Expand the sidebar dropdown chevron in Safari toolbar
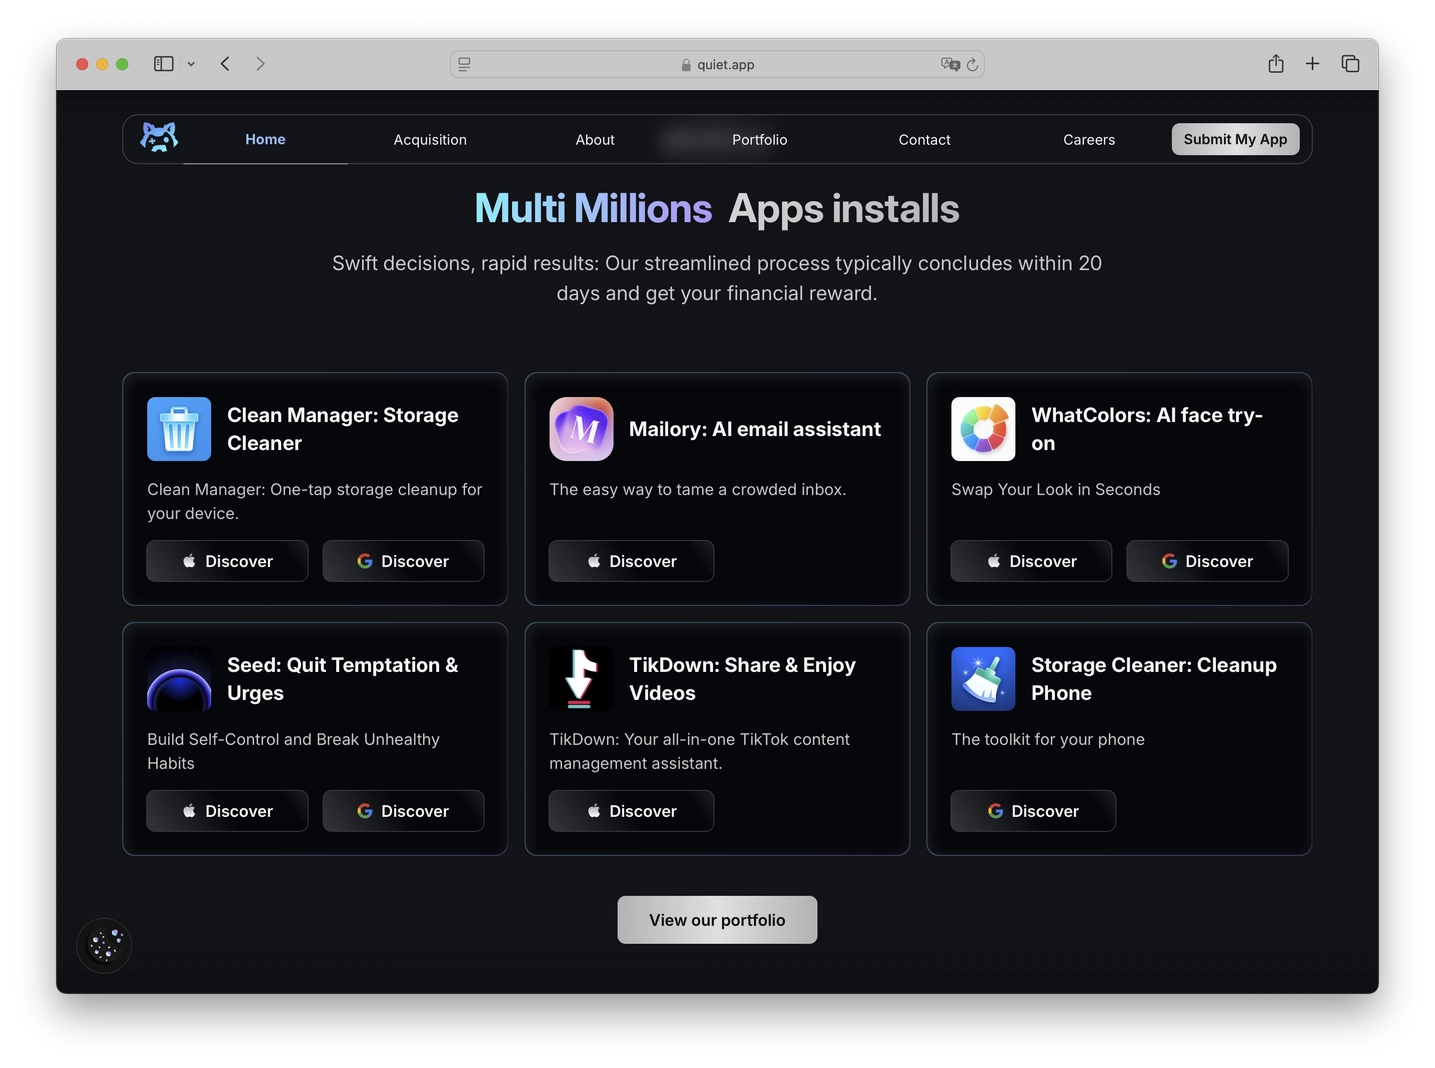This screenshot has width=1435, height=1068. point(191,64)
